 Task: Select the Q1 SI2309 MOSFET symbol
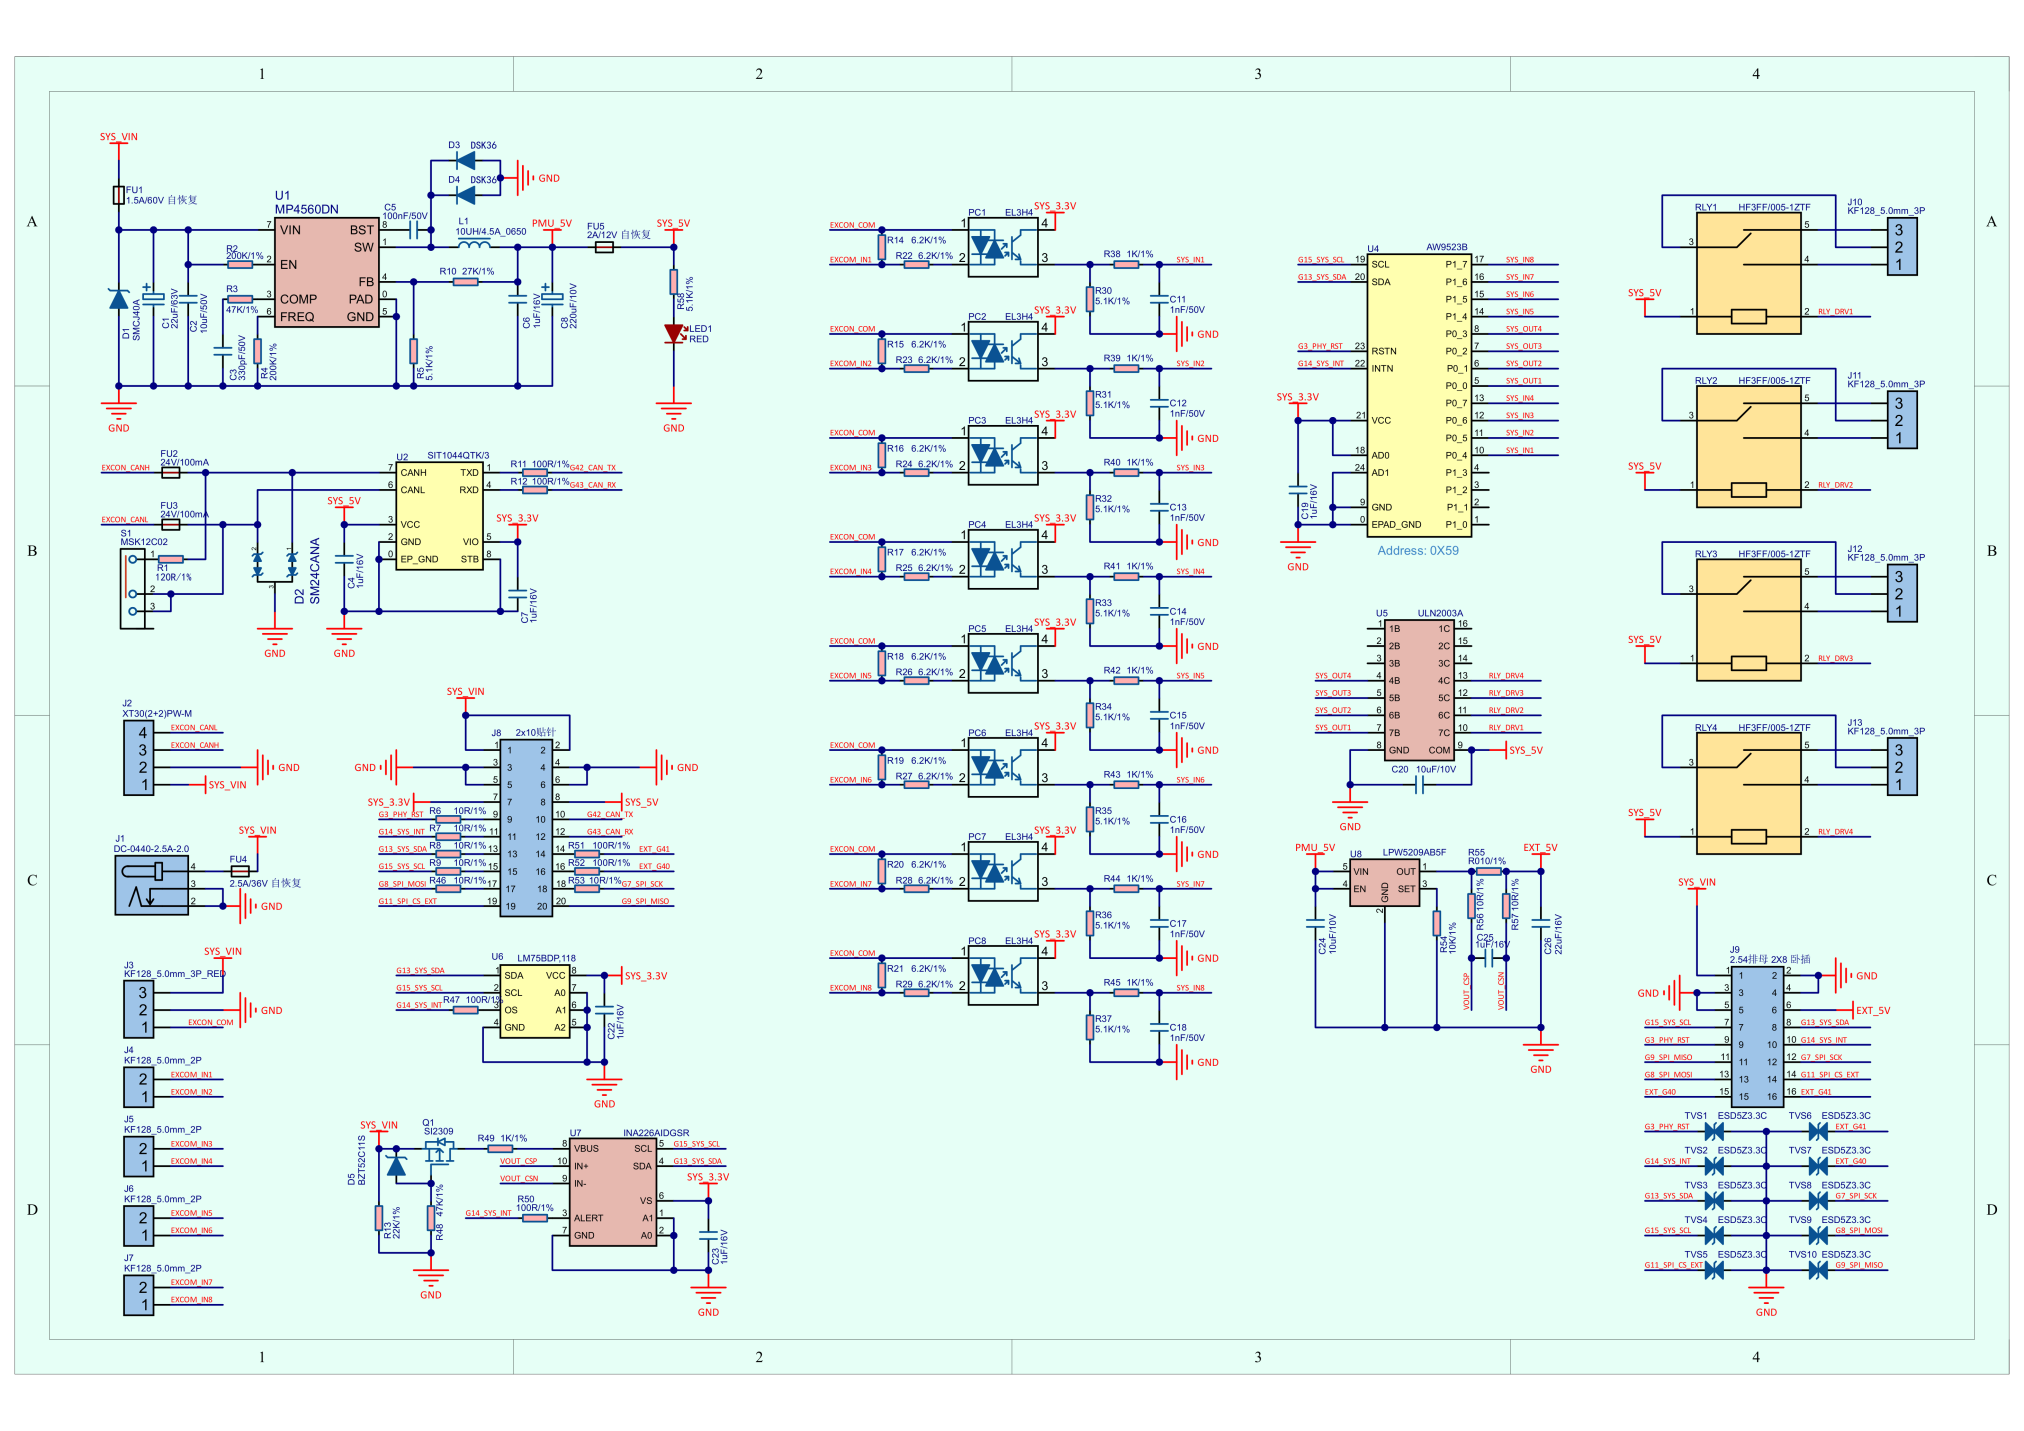coord(439,1151)
